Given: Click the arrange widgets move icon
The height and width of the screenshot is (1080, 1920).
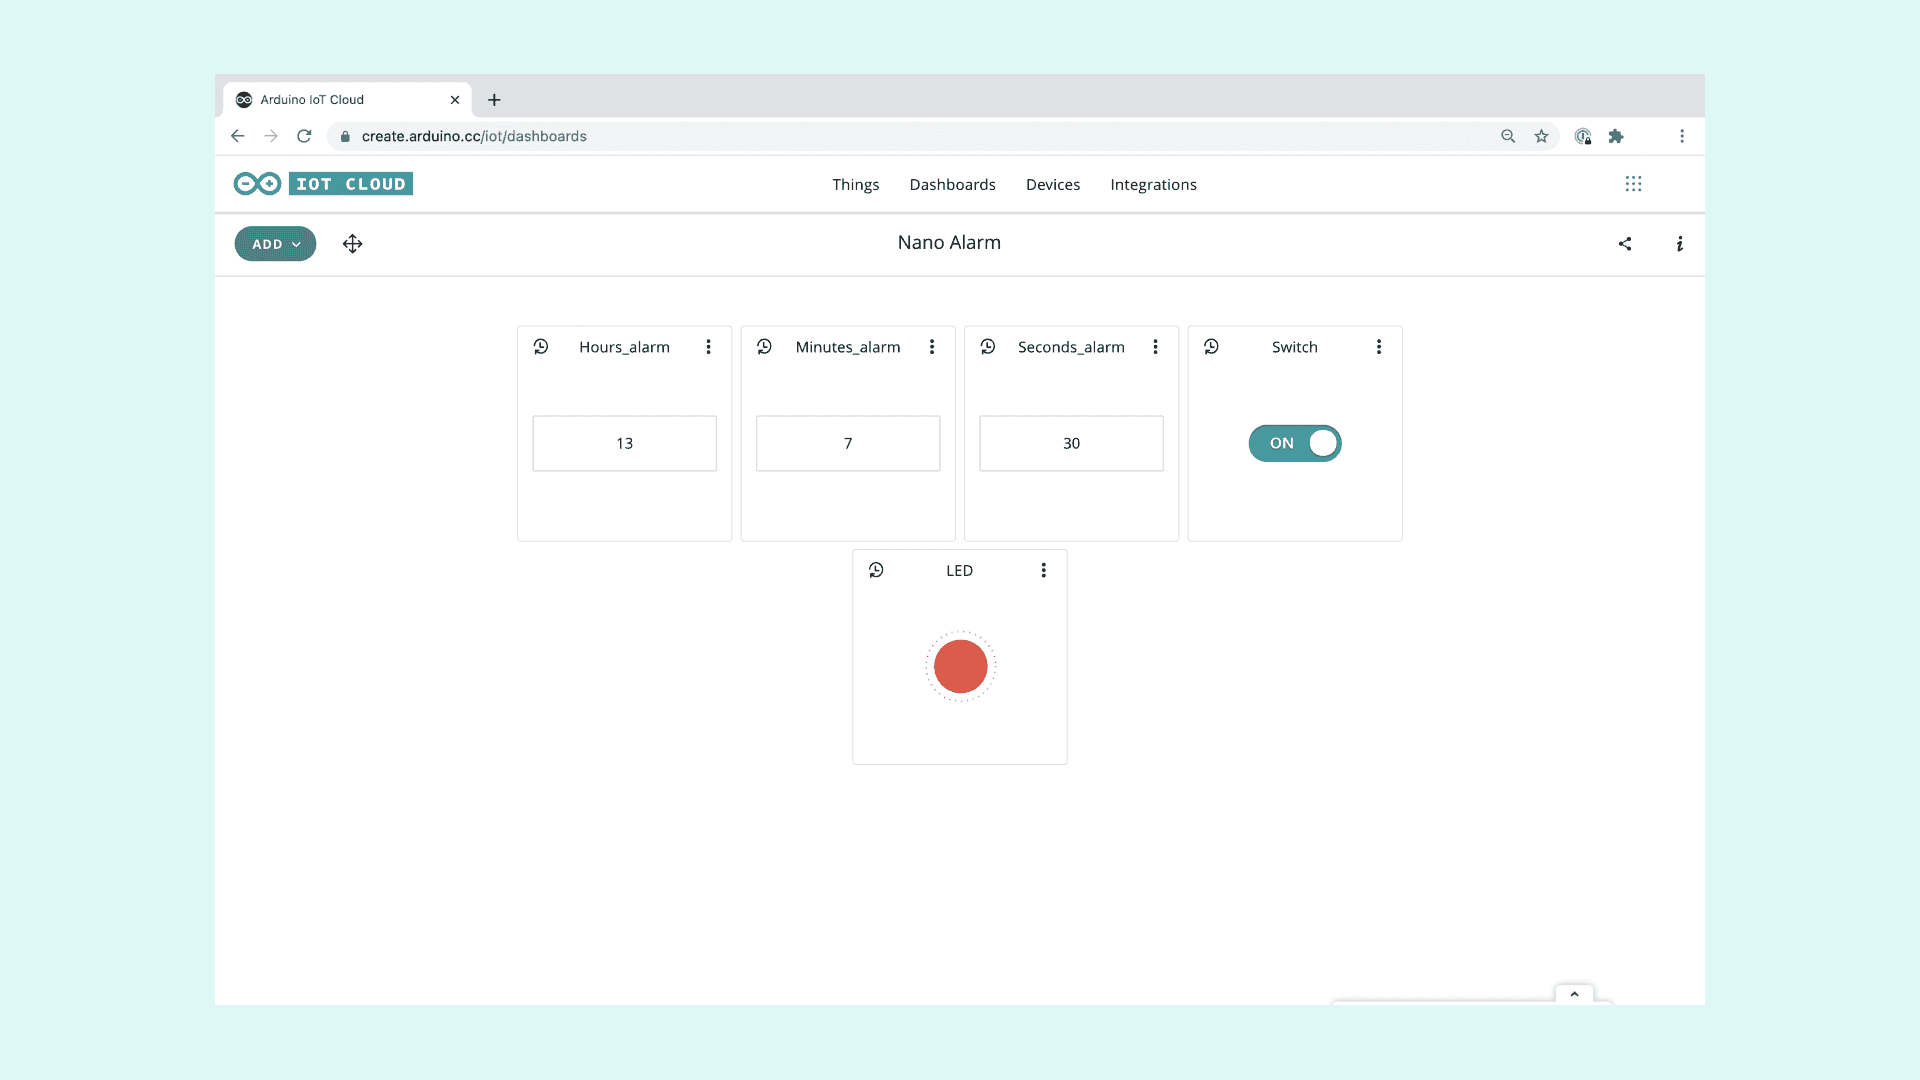Looking at the screenshot, I should pyautogui.click(x=352, y=244).
